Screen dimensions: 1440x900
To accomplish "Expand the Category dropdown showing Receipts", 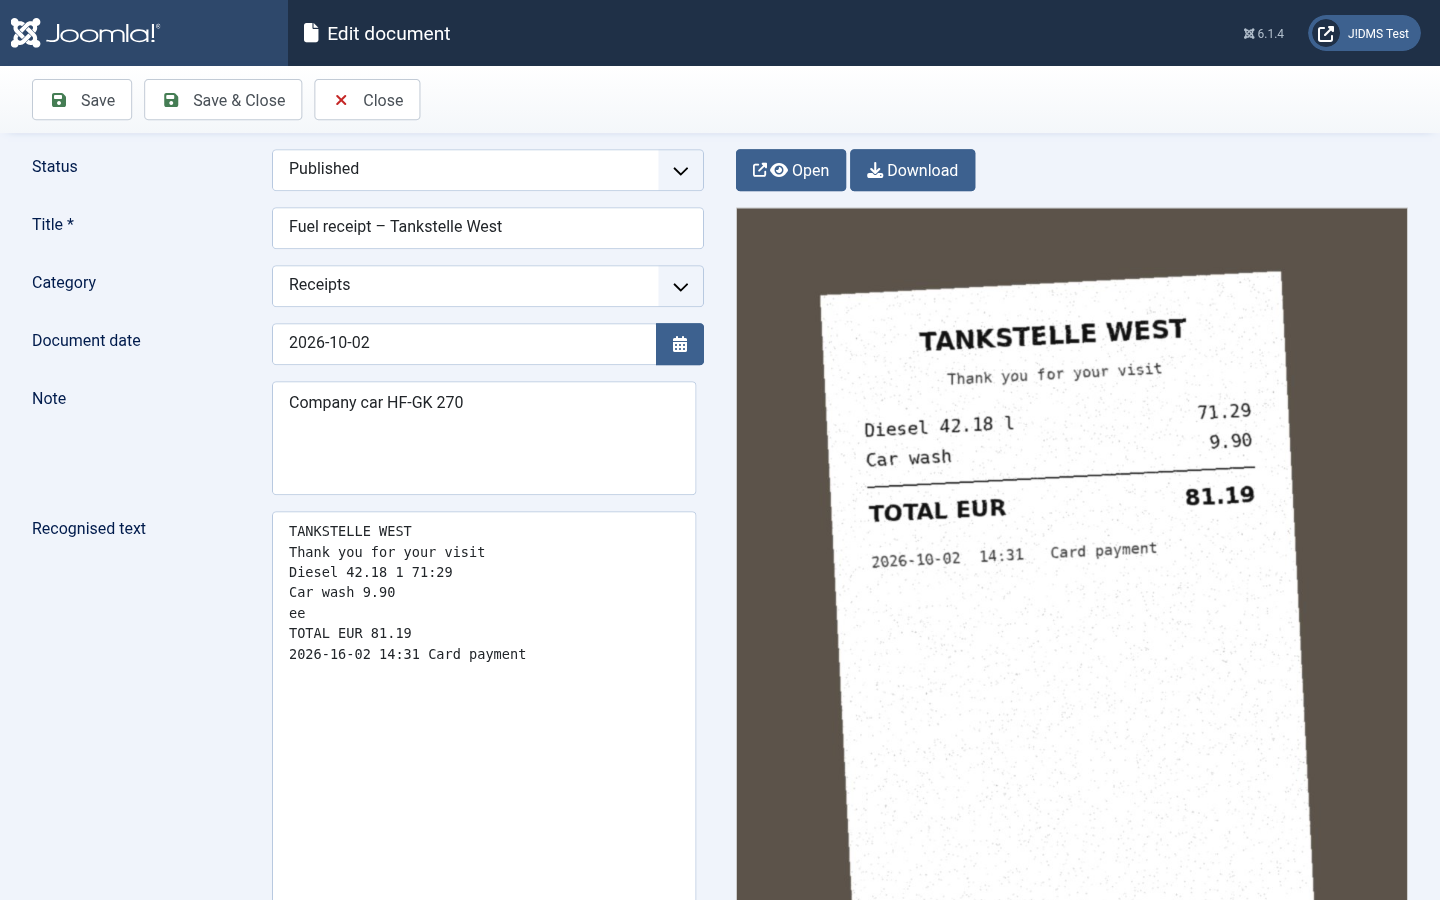I will (x=488, y=286).
